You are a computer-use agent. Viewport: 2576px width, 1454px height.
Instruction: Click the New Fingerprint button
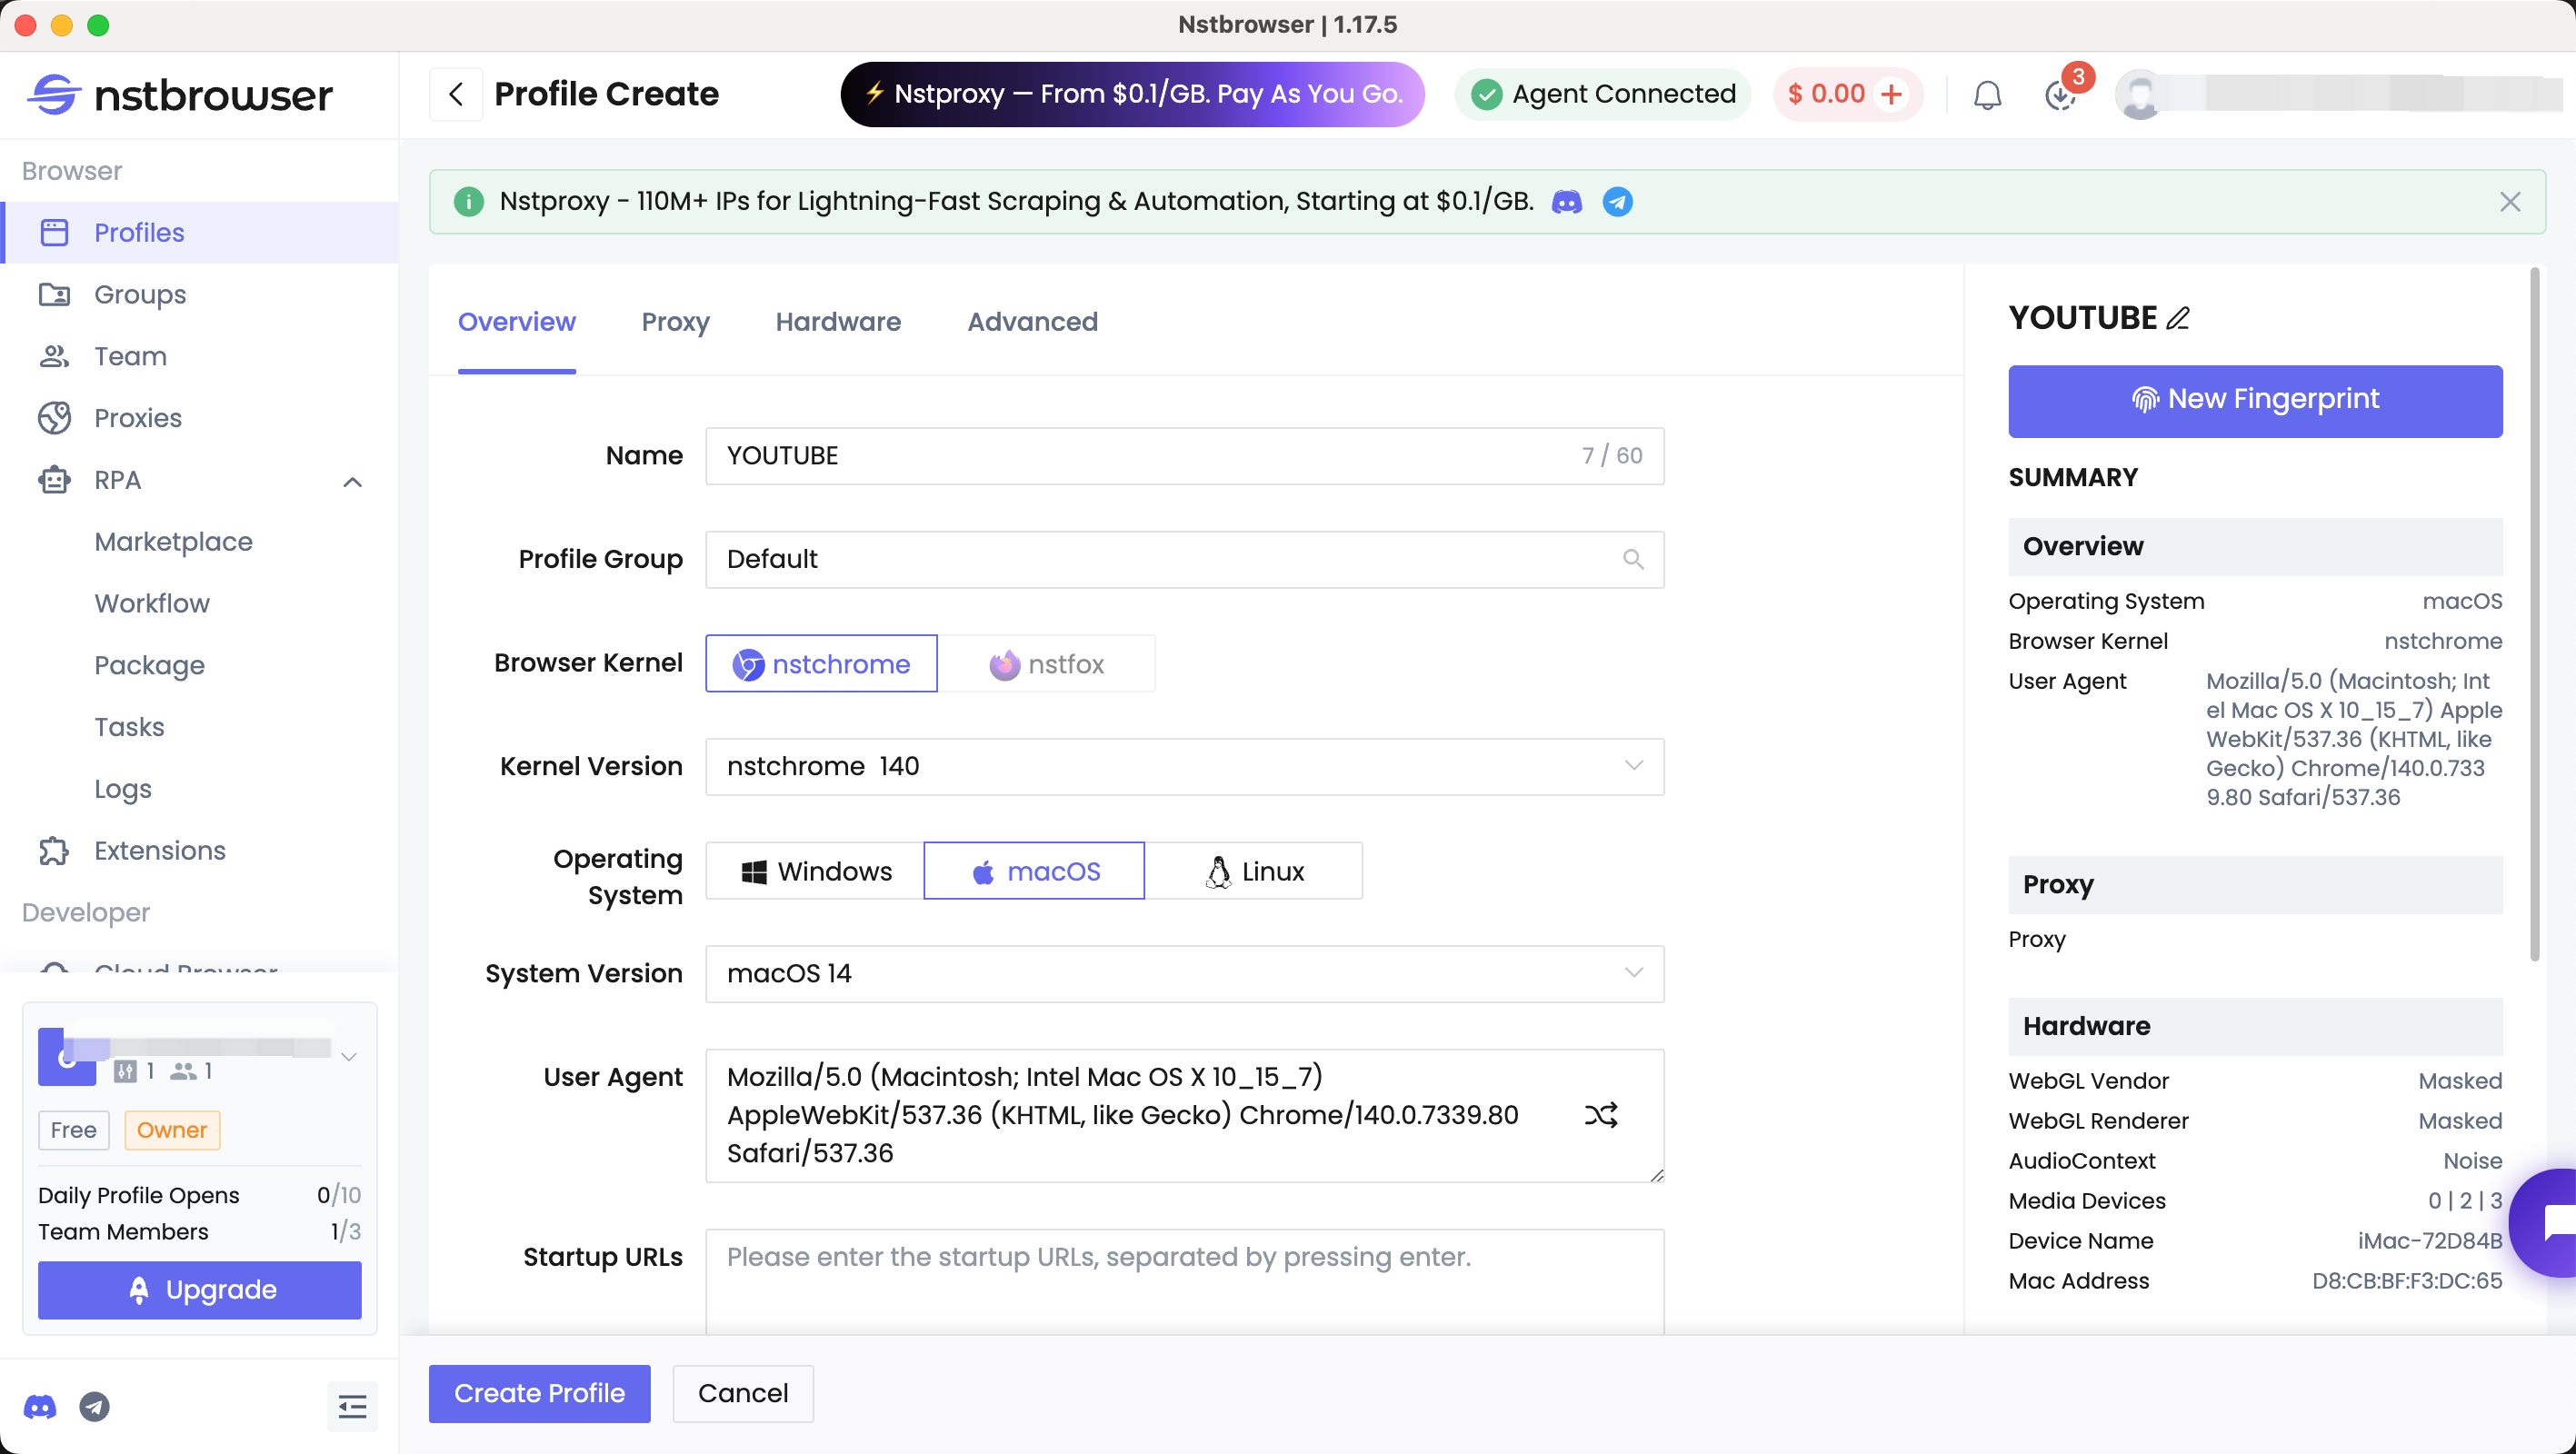pos(2254,400)
